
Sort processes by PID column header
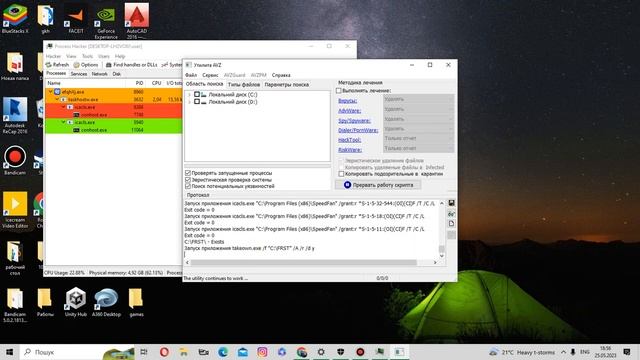139,83
